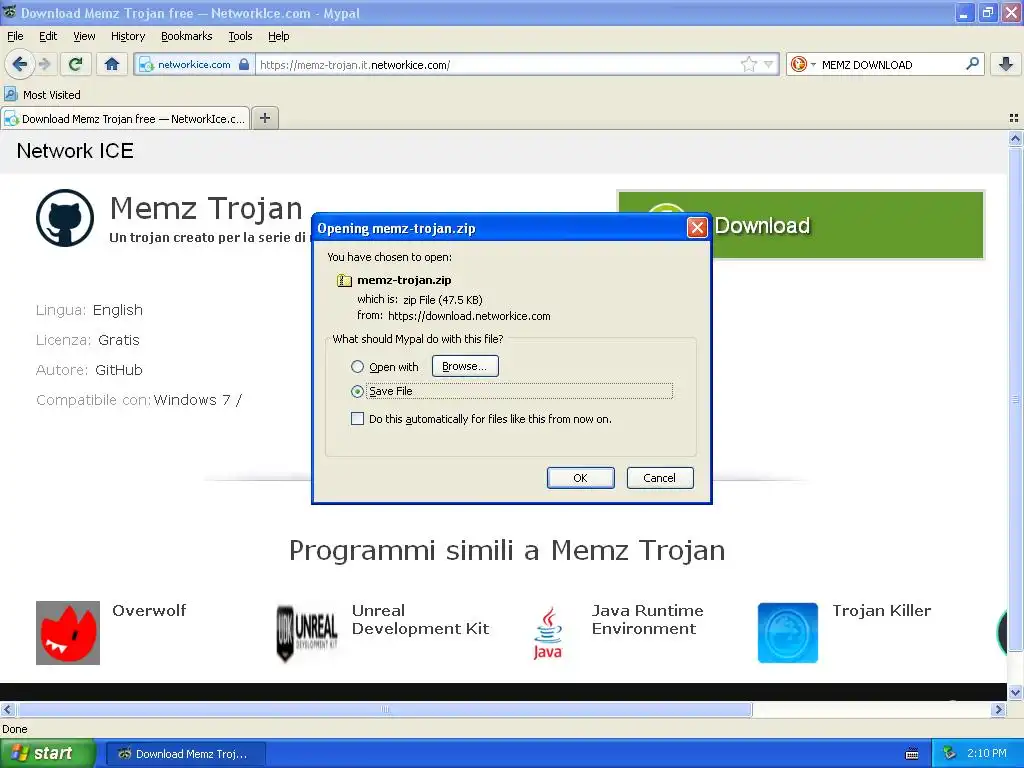
Task: Confirm the download with OK
Action: click(x=581, y=478)
